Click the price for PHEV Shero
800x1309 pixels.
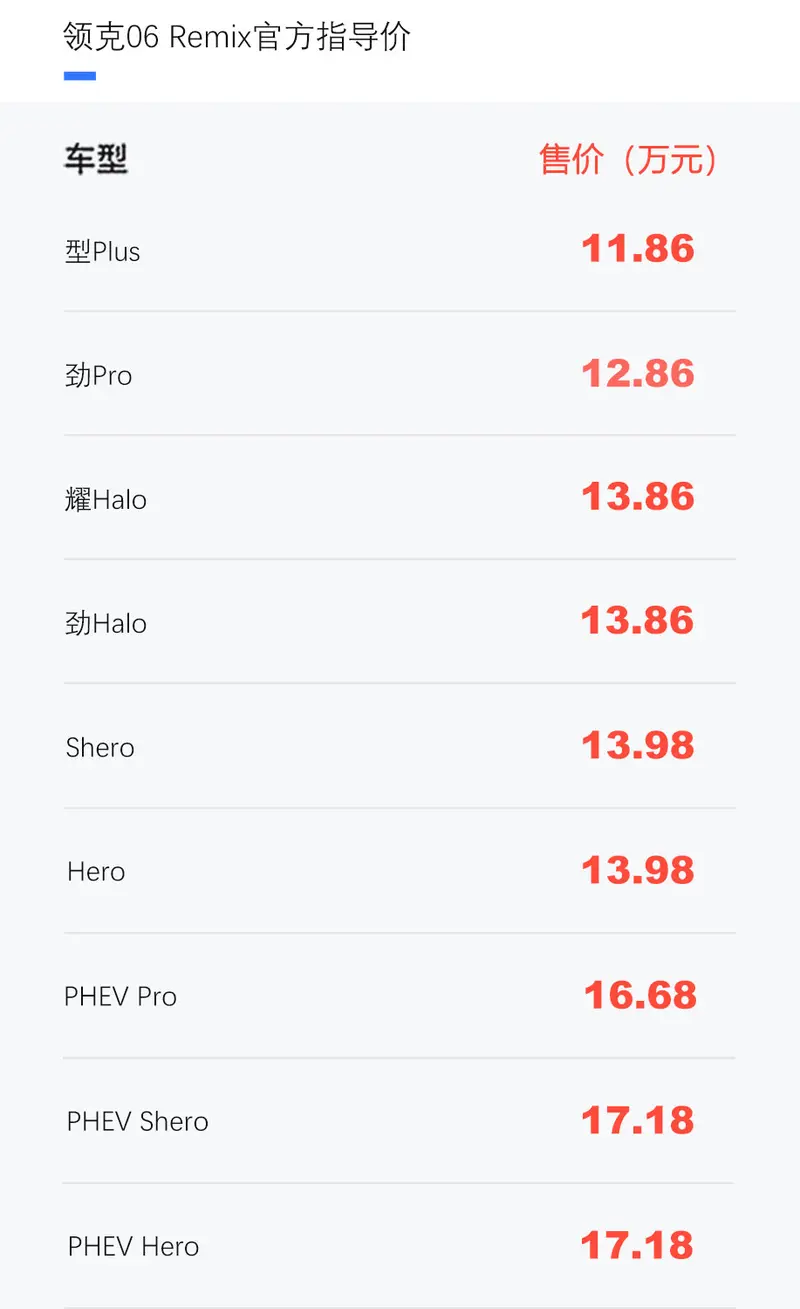638,1120
